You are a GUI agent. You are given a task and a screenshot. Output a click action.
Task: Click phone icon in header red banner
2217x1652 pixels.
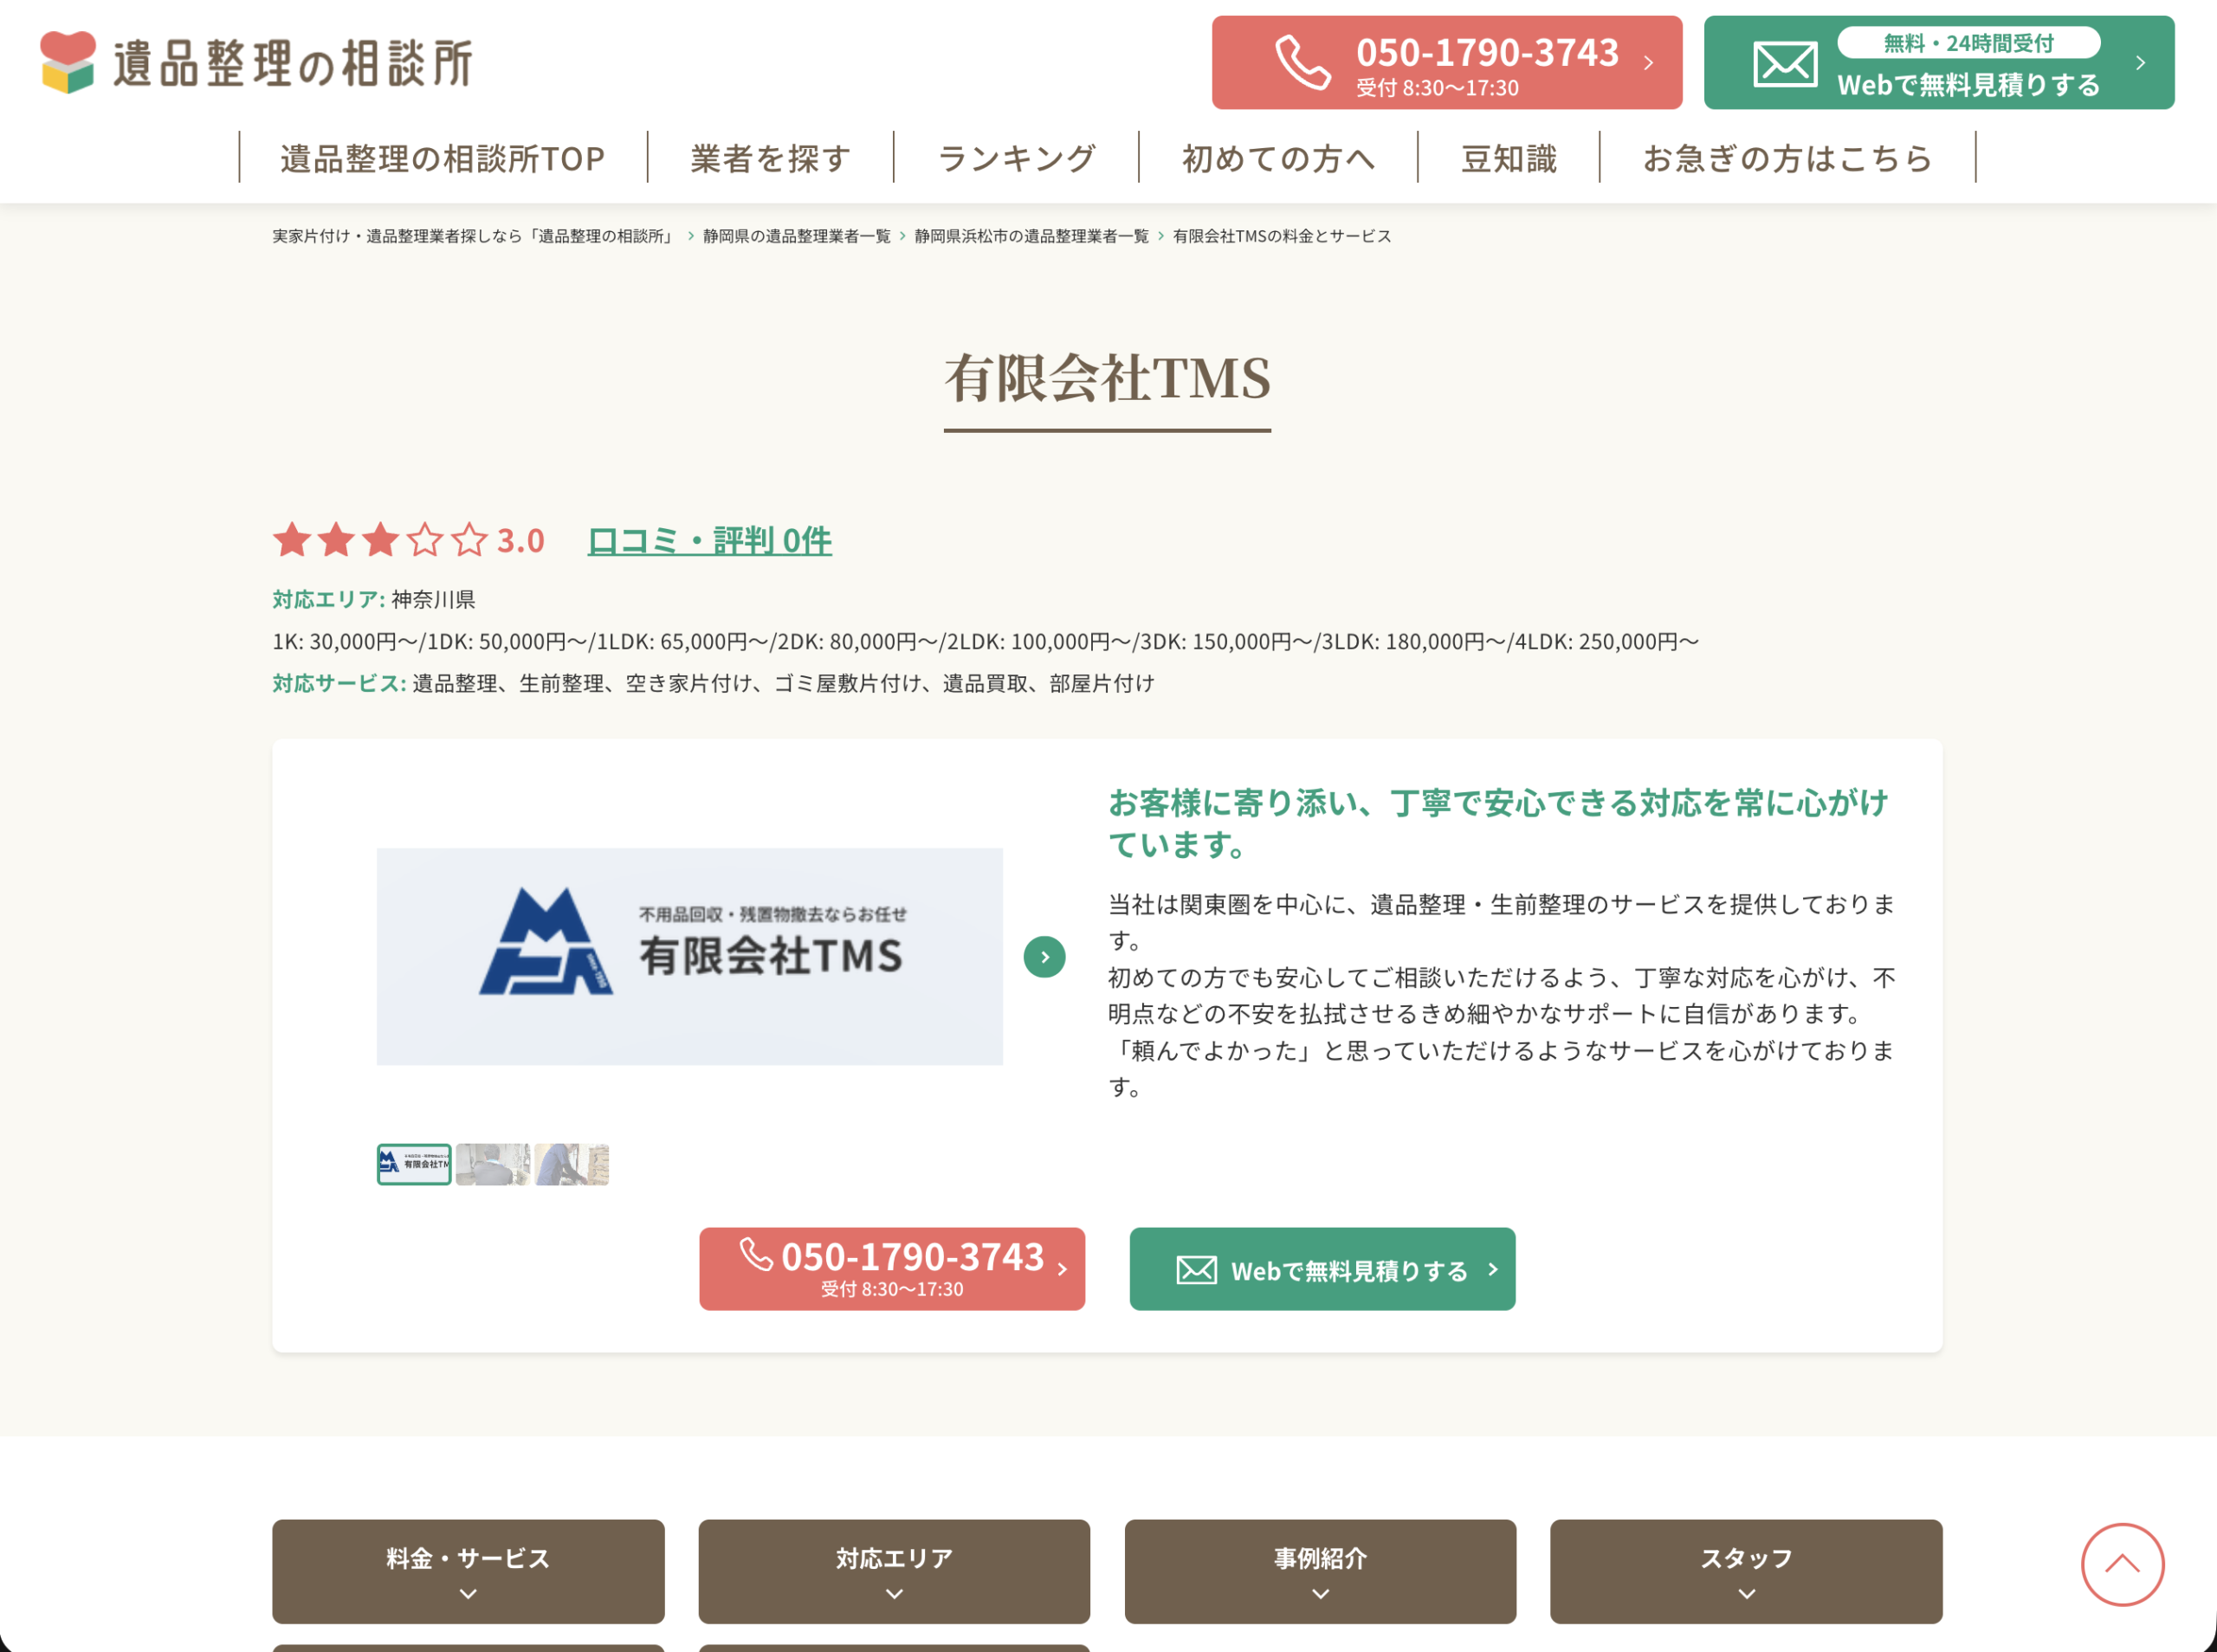1302,63
